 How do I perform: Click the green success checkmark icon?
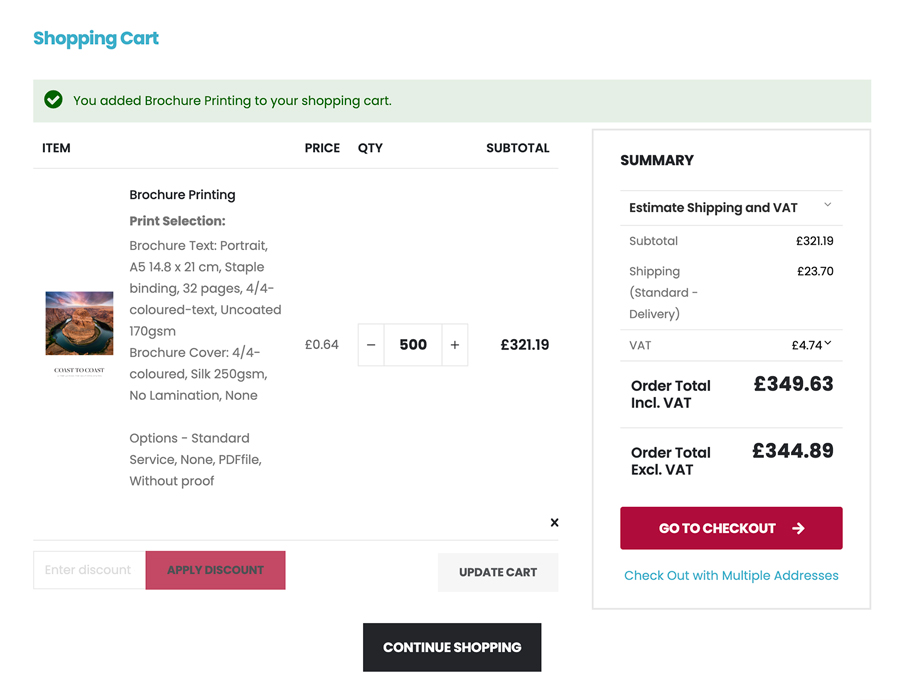54,100
